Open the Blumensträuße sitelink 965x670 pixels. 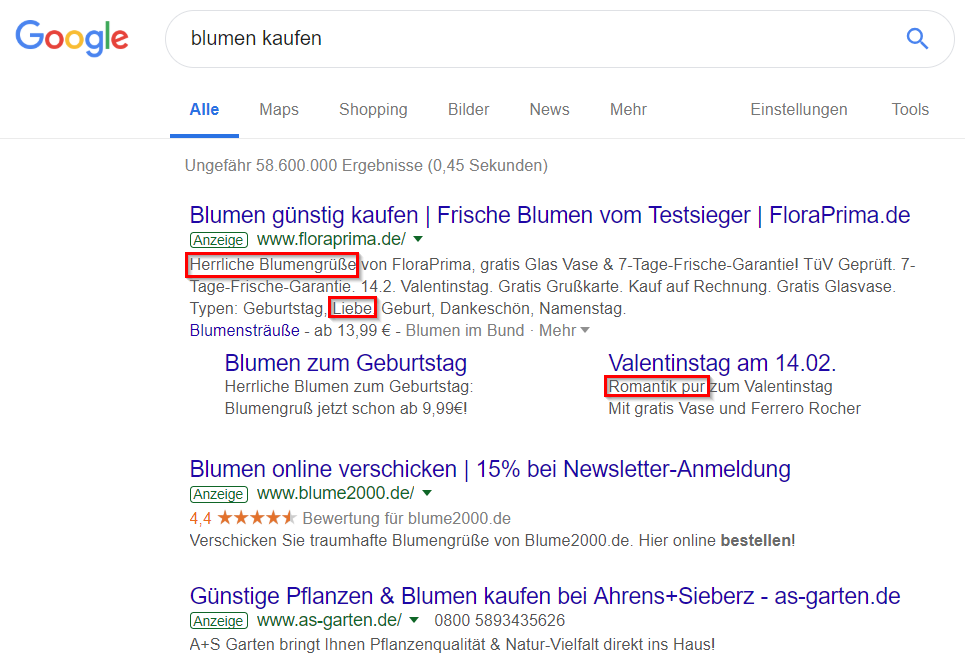244,330
